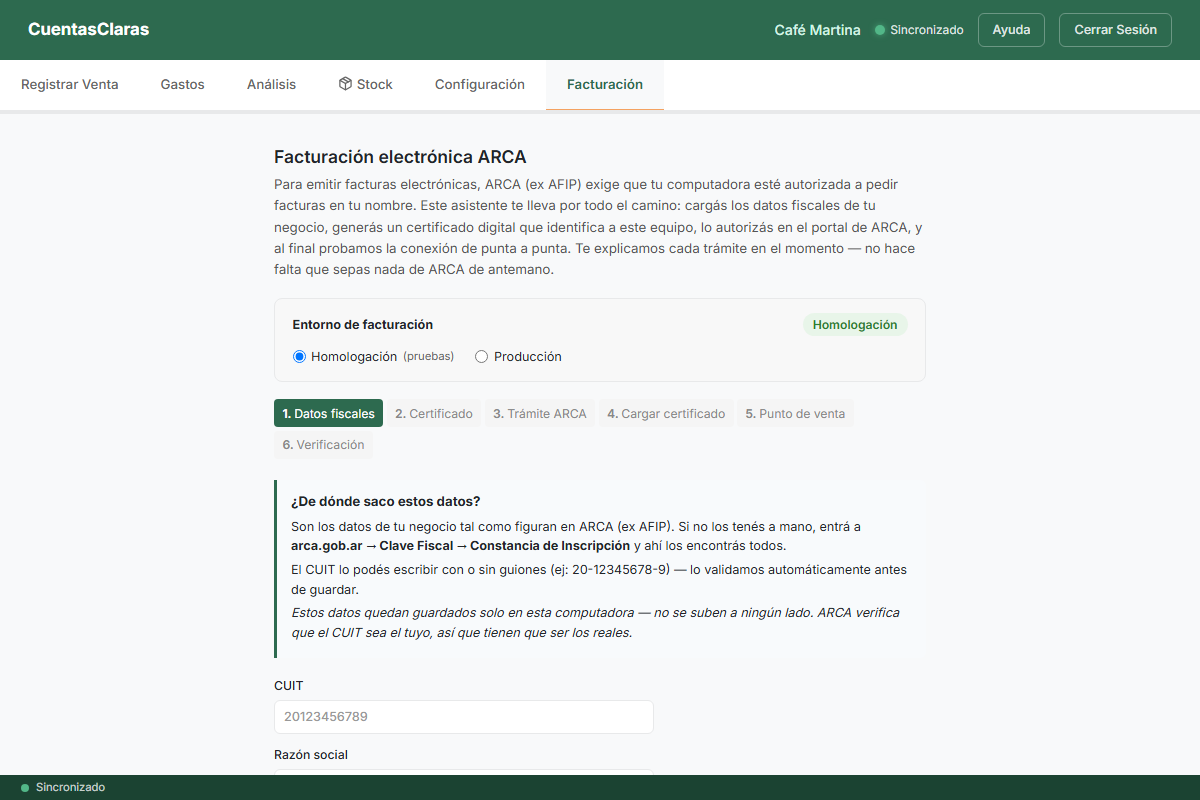This screenshot has height=800, width=1200.
Task: Go to the Configuración tab
Action: [479, 85]
